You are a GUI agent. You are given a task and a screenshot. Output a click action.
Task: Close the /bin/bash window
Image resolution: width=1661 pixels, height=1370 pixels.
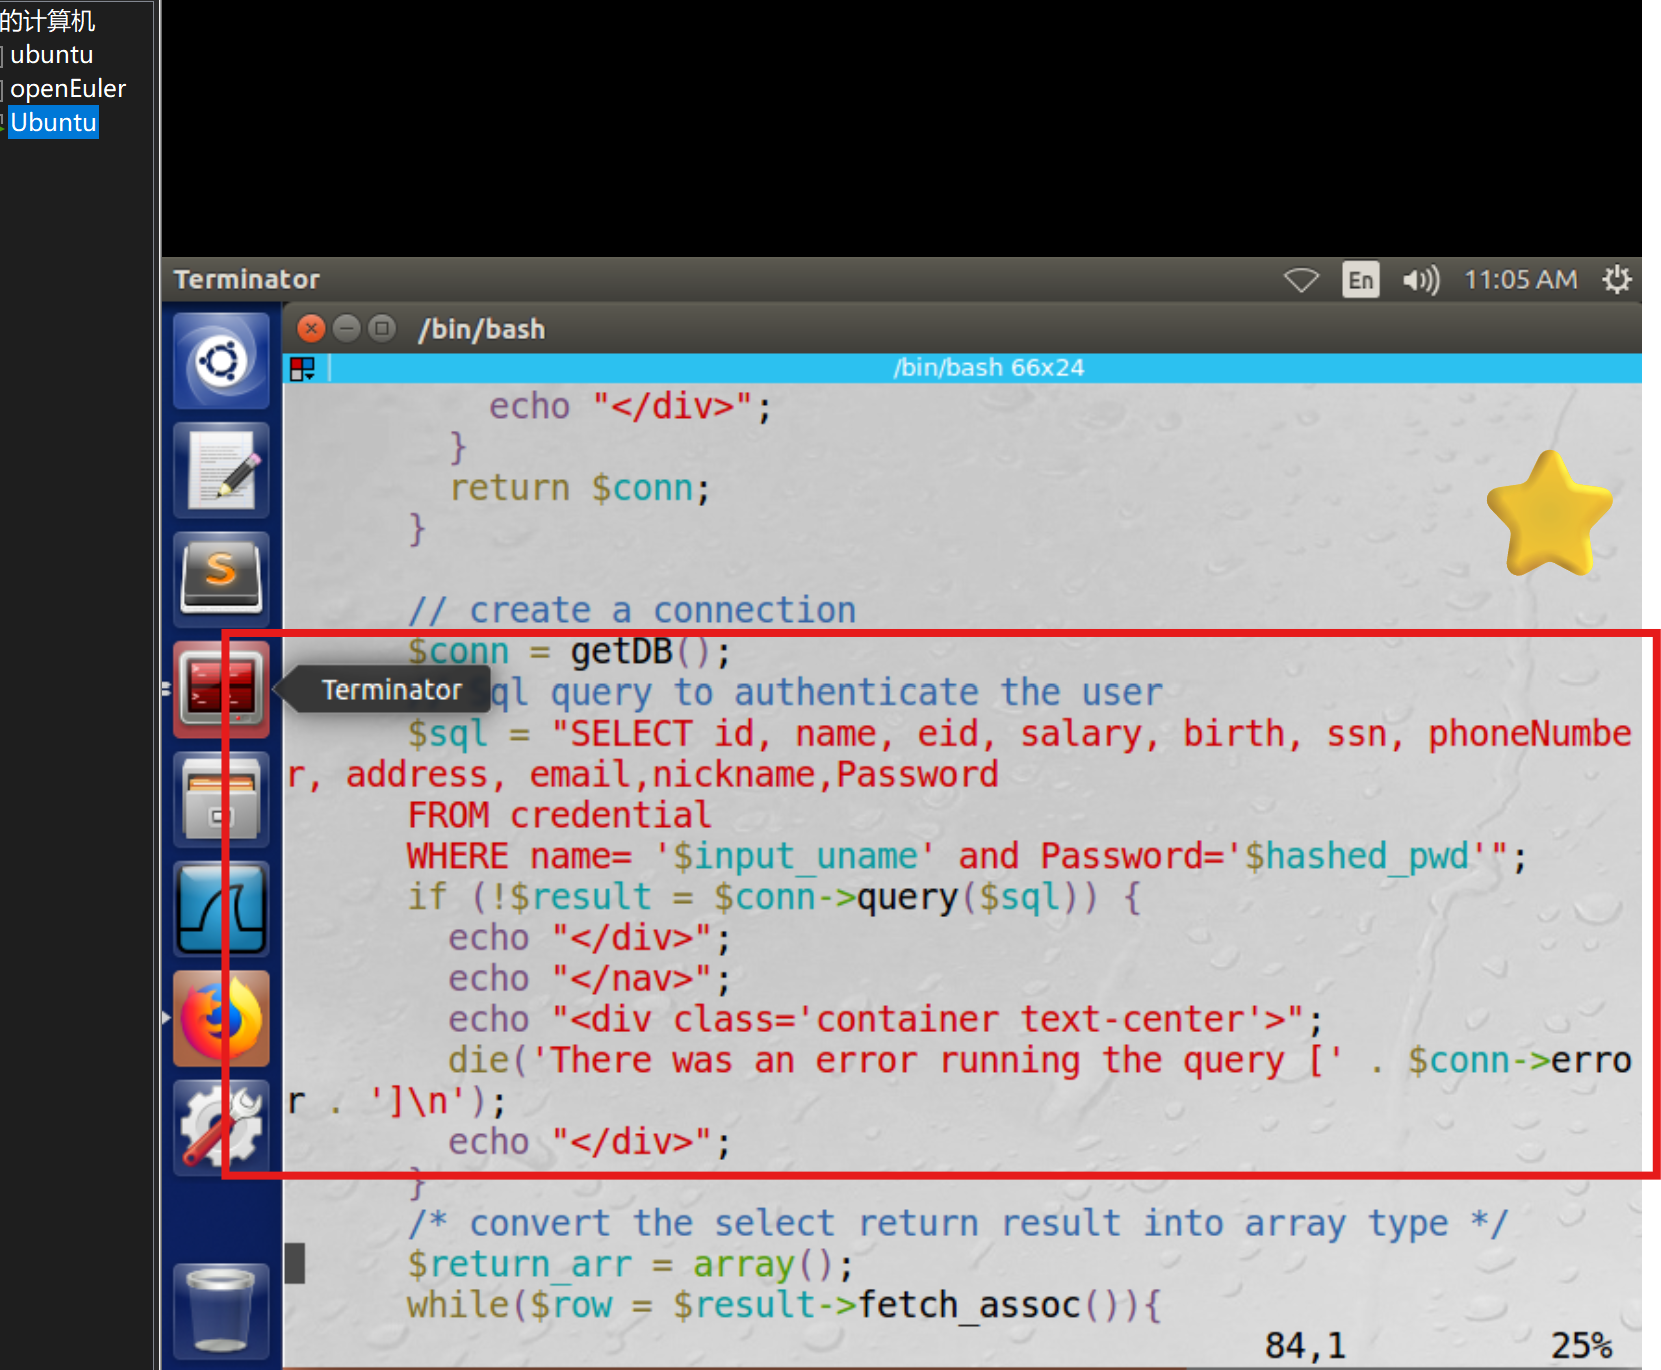tap(312, 328)
